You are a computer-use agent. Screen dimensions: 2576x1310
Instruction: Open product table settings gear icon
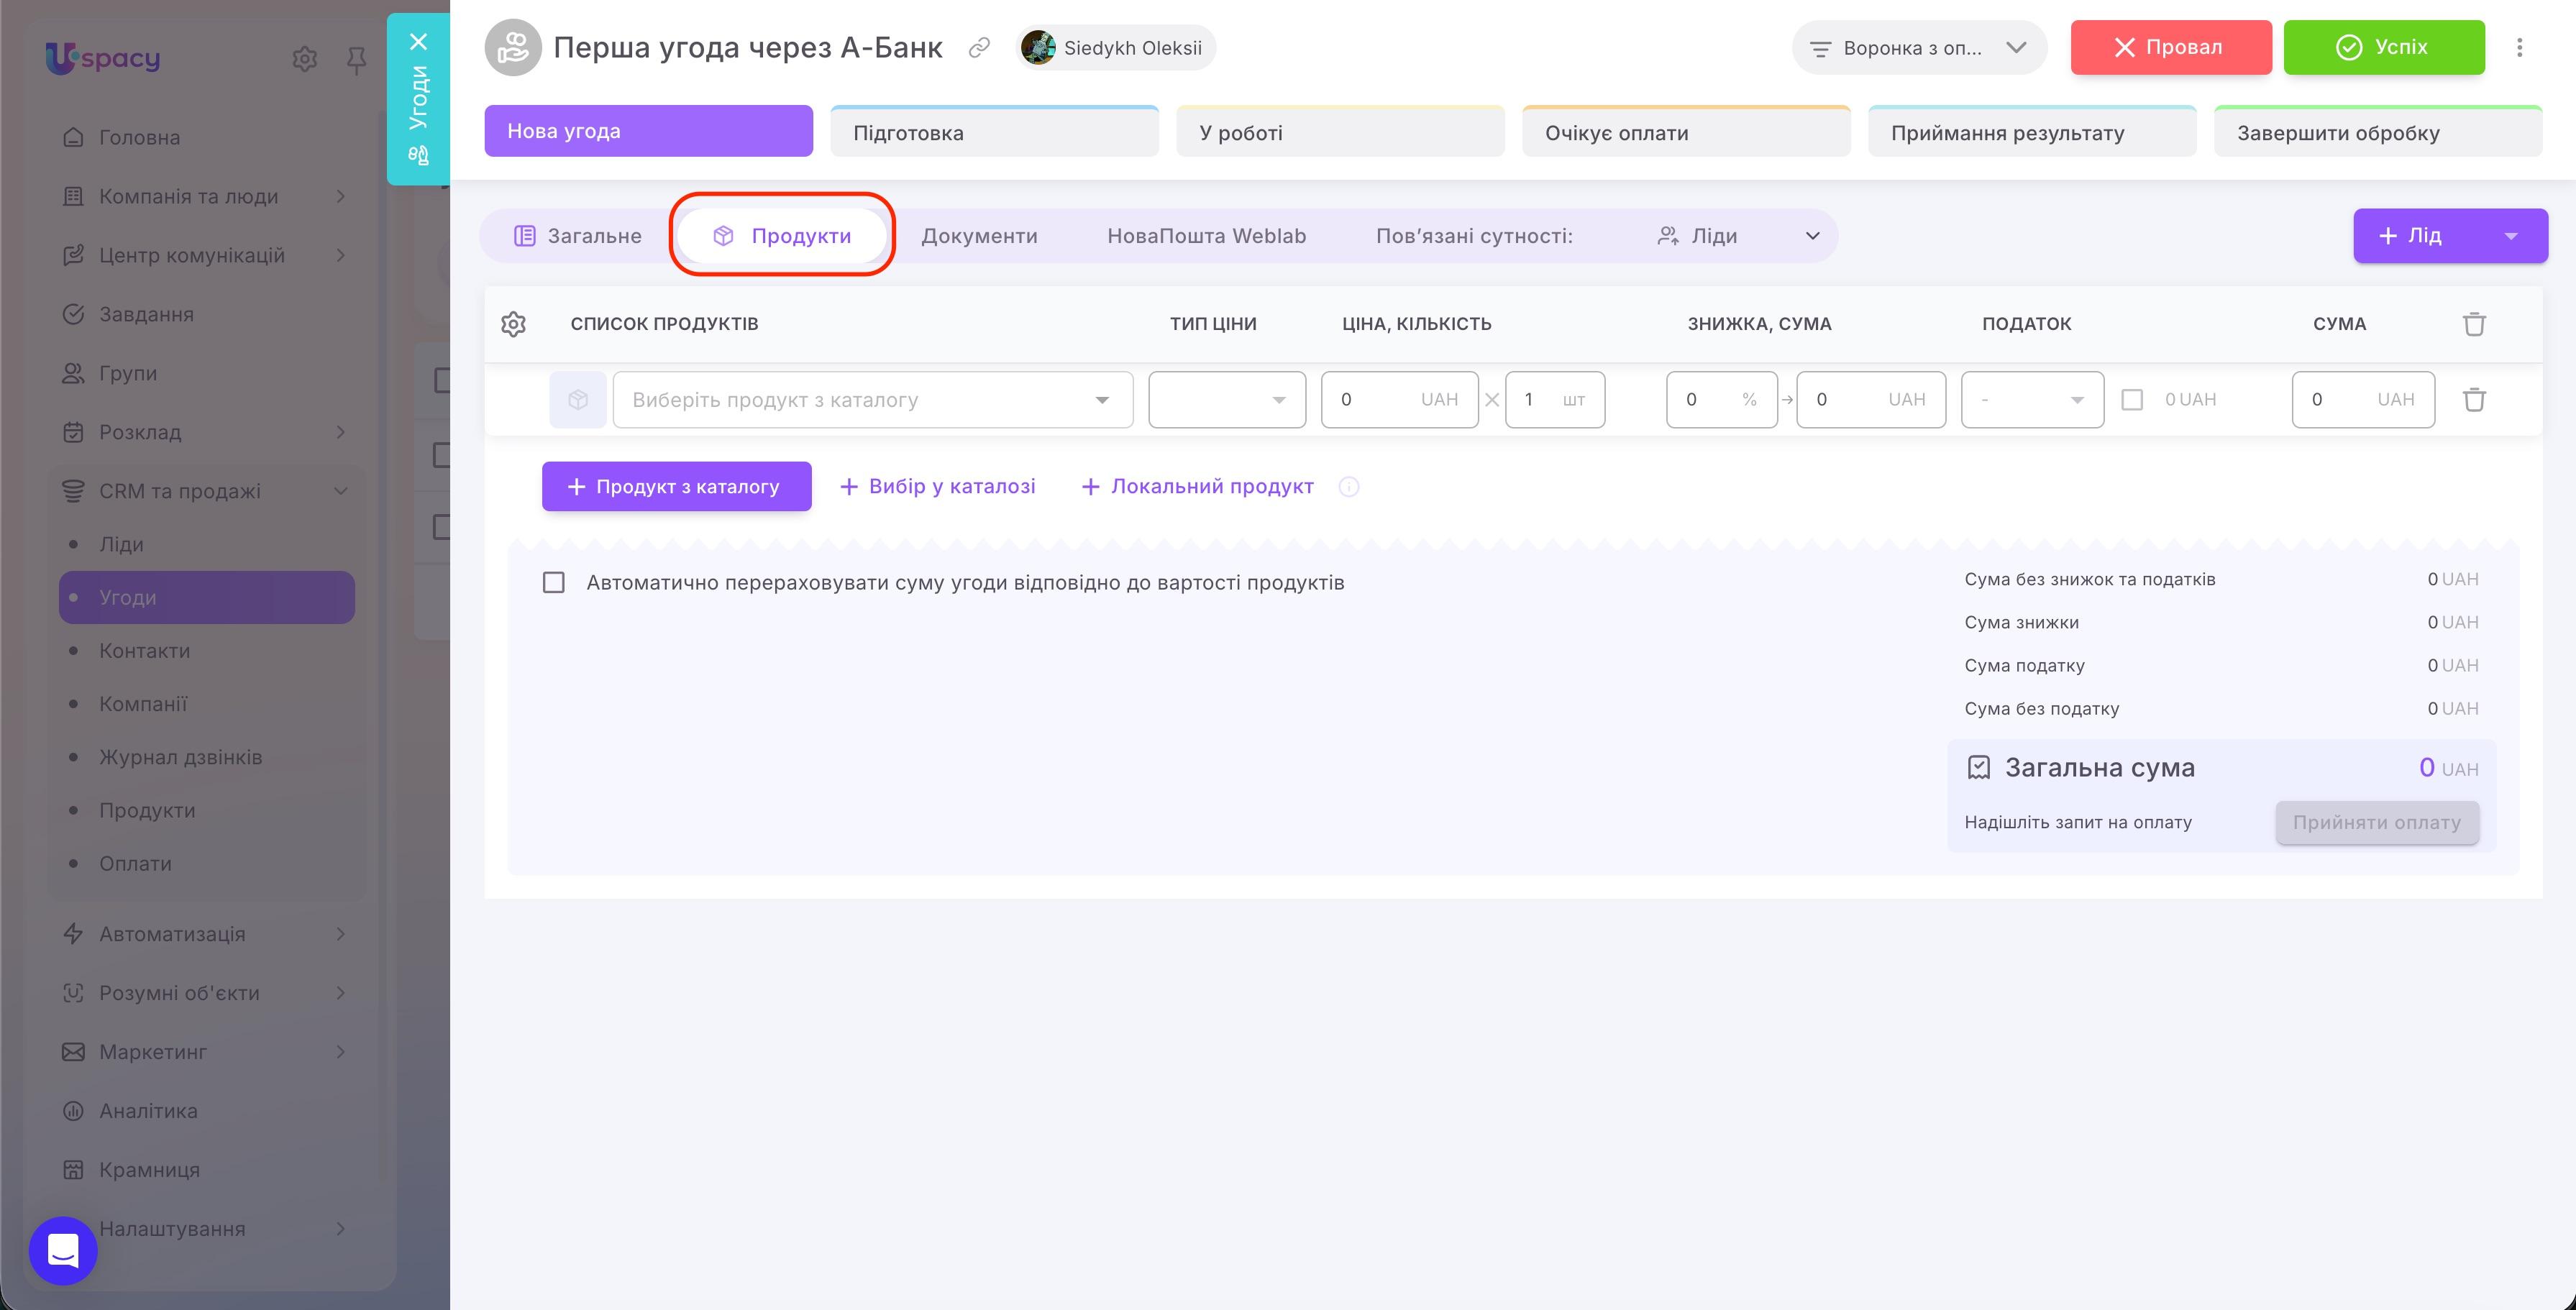513,324
